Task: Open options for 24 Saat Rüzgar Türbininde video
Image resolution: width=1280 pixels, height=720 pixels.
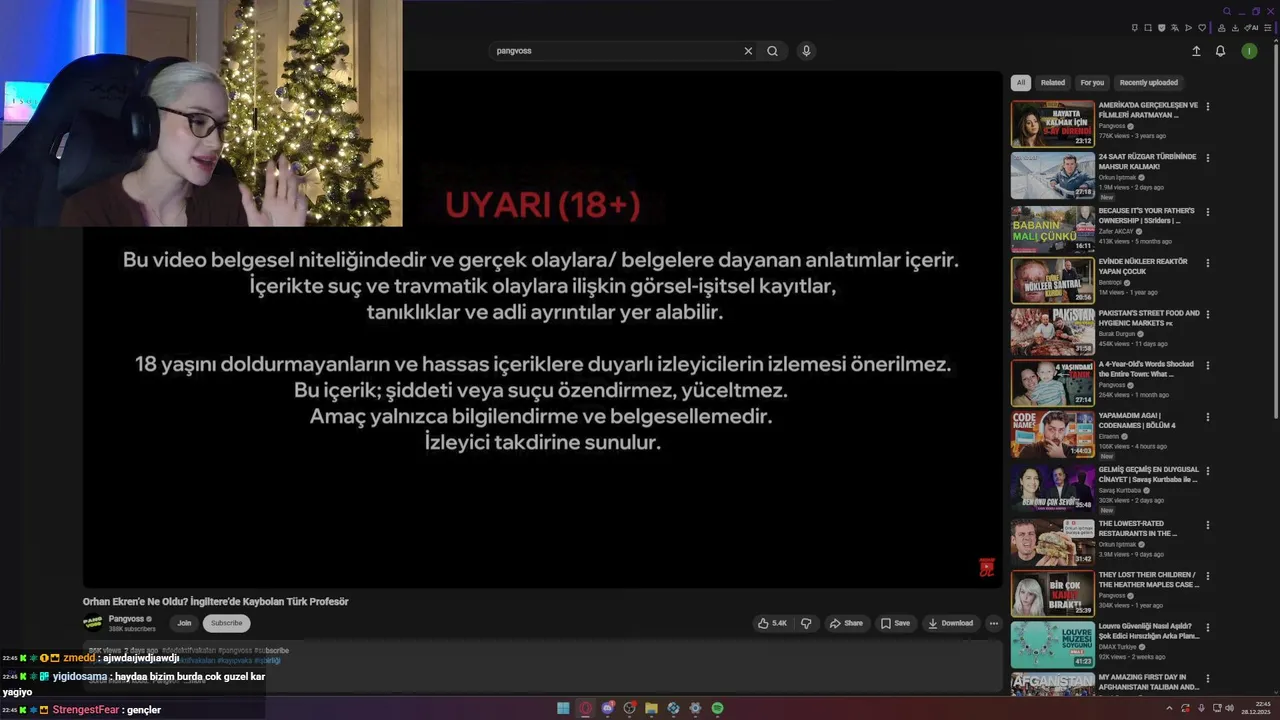Action: (1208, 158)
